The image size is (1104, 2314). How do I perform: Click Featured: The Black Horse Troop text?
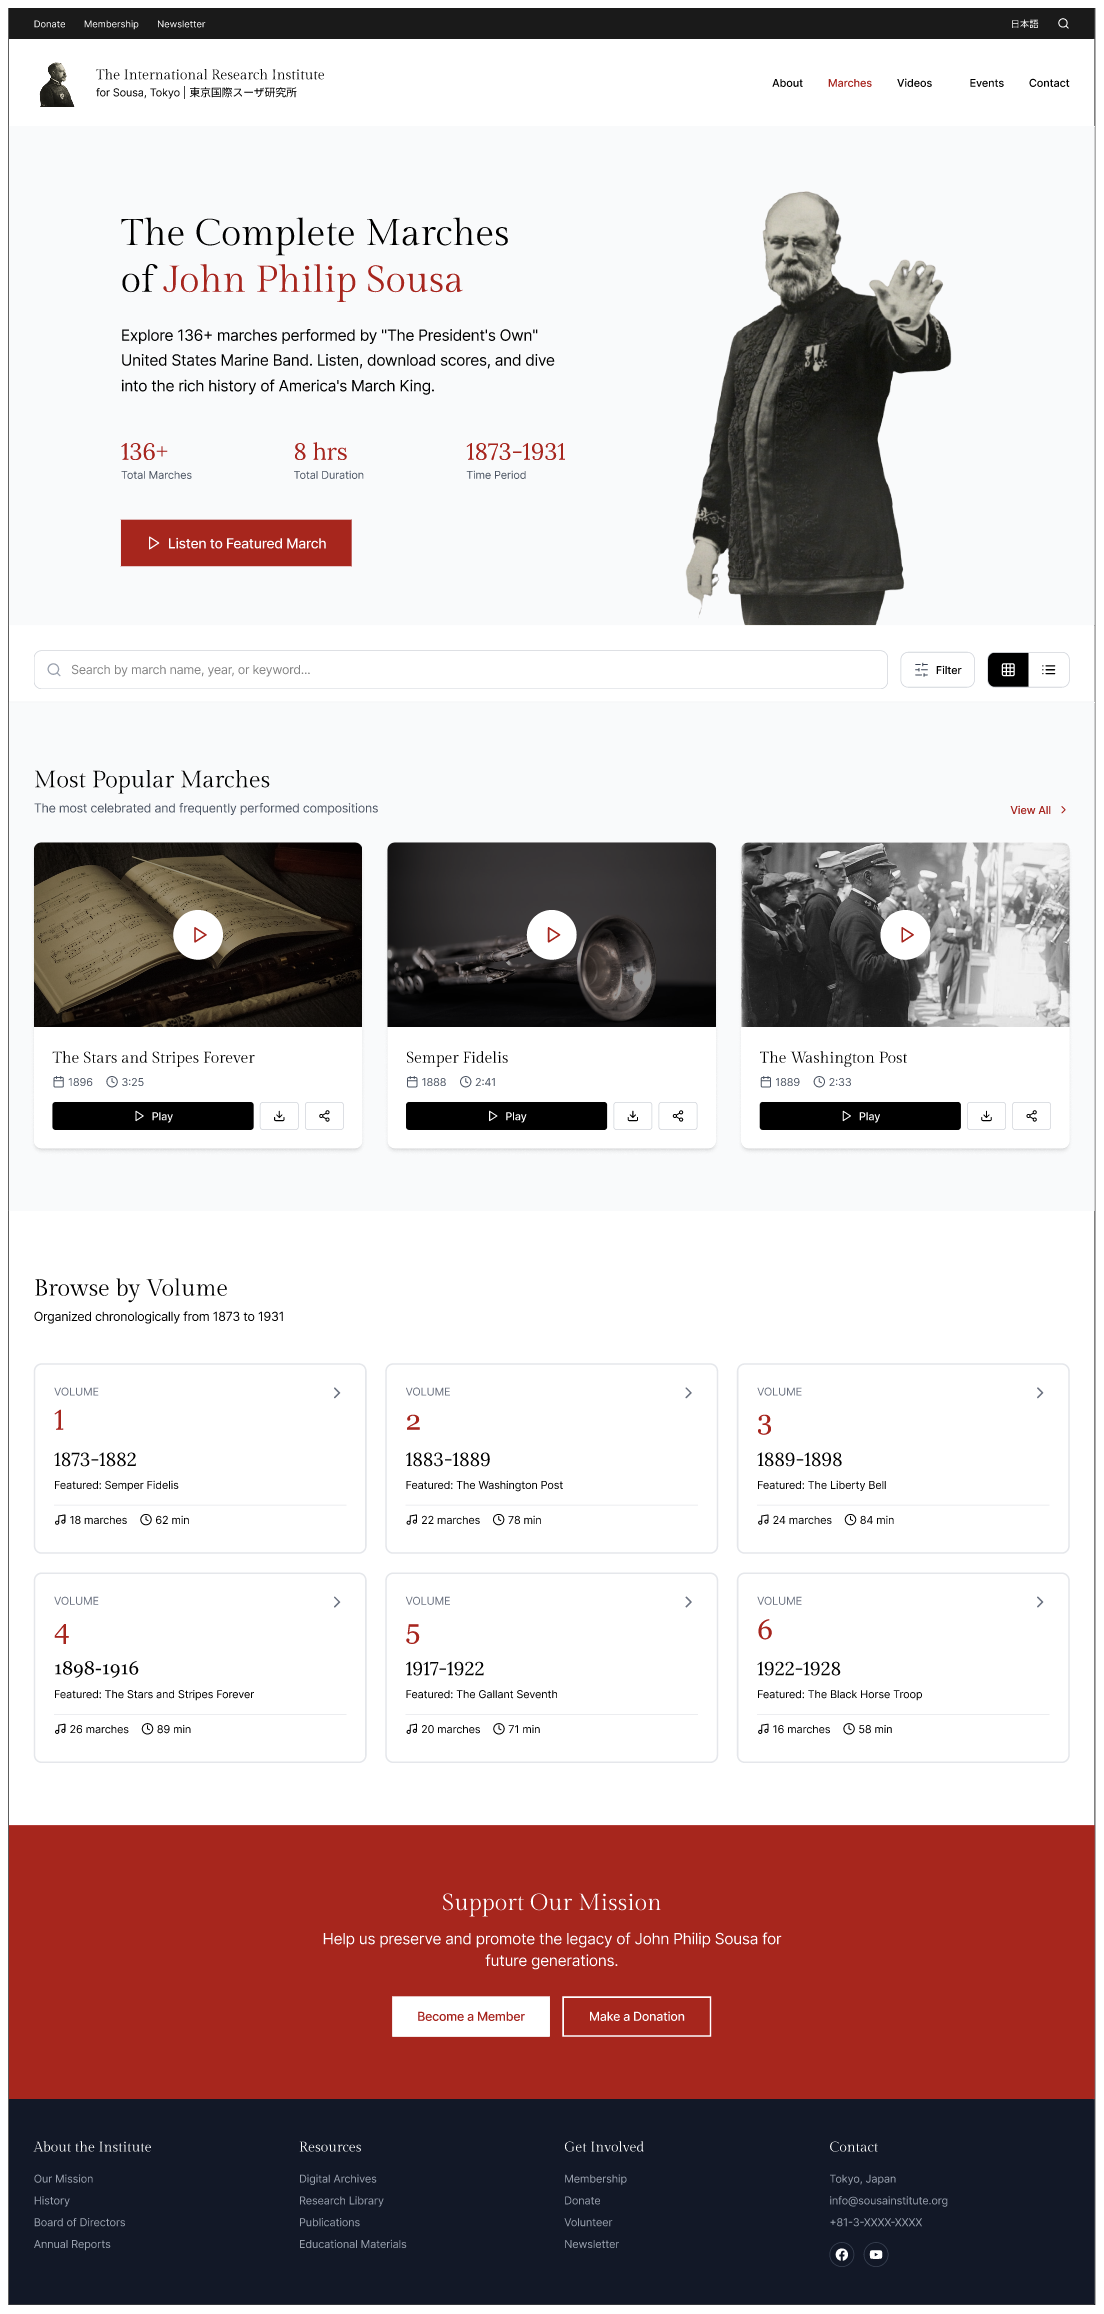(840, 1695)
